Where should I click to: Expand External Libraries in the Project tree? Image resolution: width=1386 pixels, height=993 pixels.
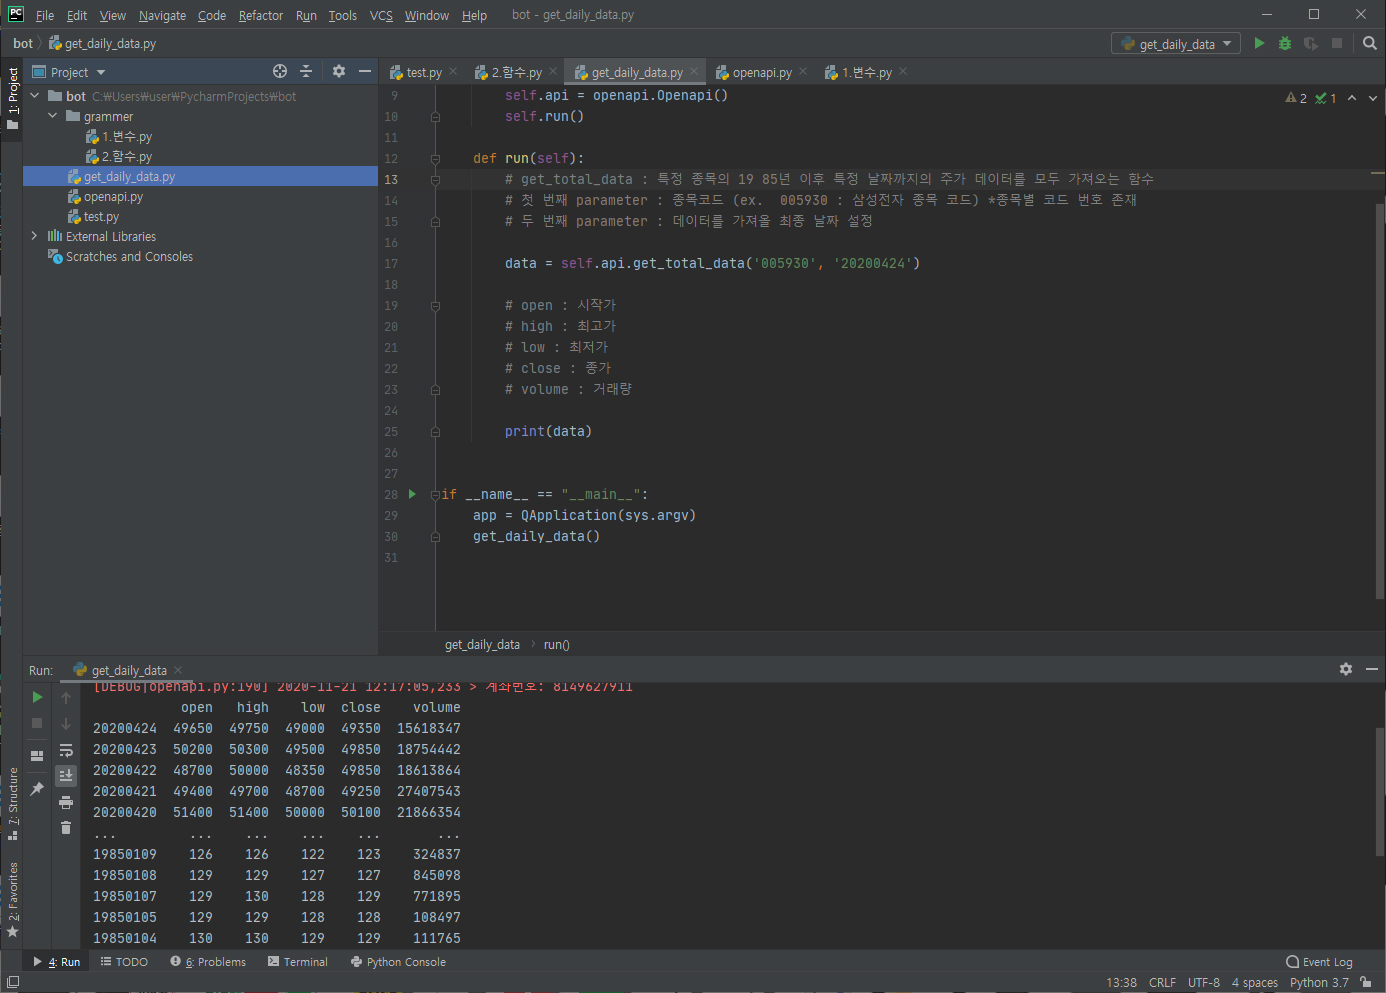point(35,236)
